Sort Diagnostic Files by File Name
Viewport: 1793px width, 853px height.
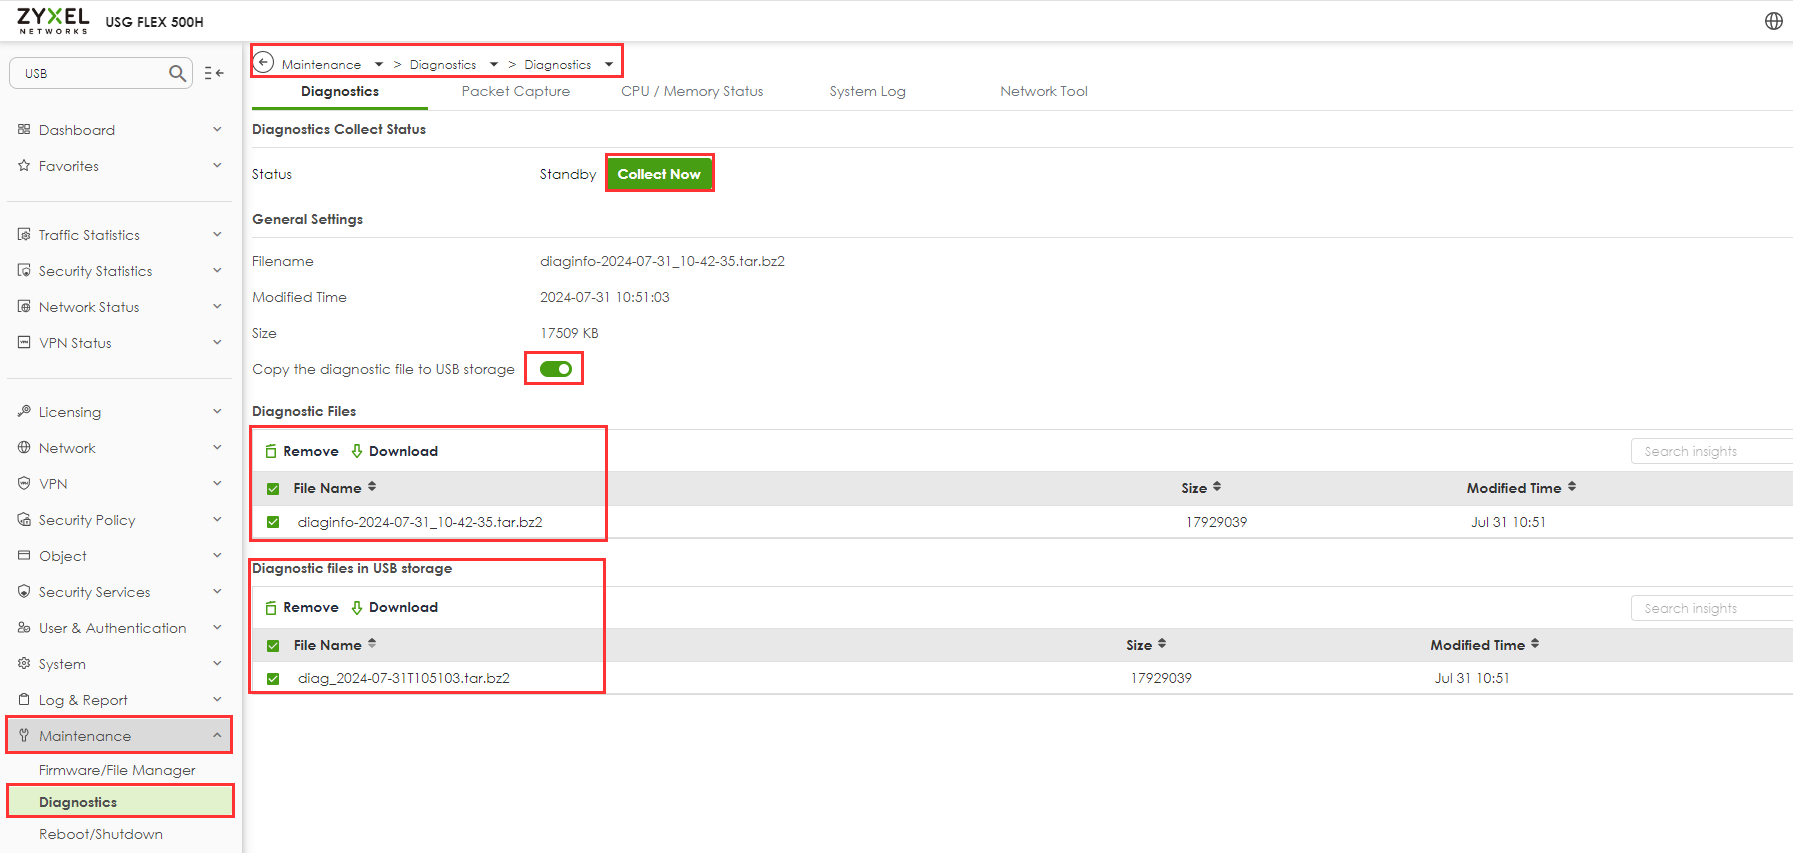(372, 487)
